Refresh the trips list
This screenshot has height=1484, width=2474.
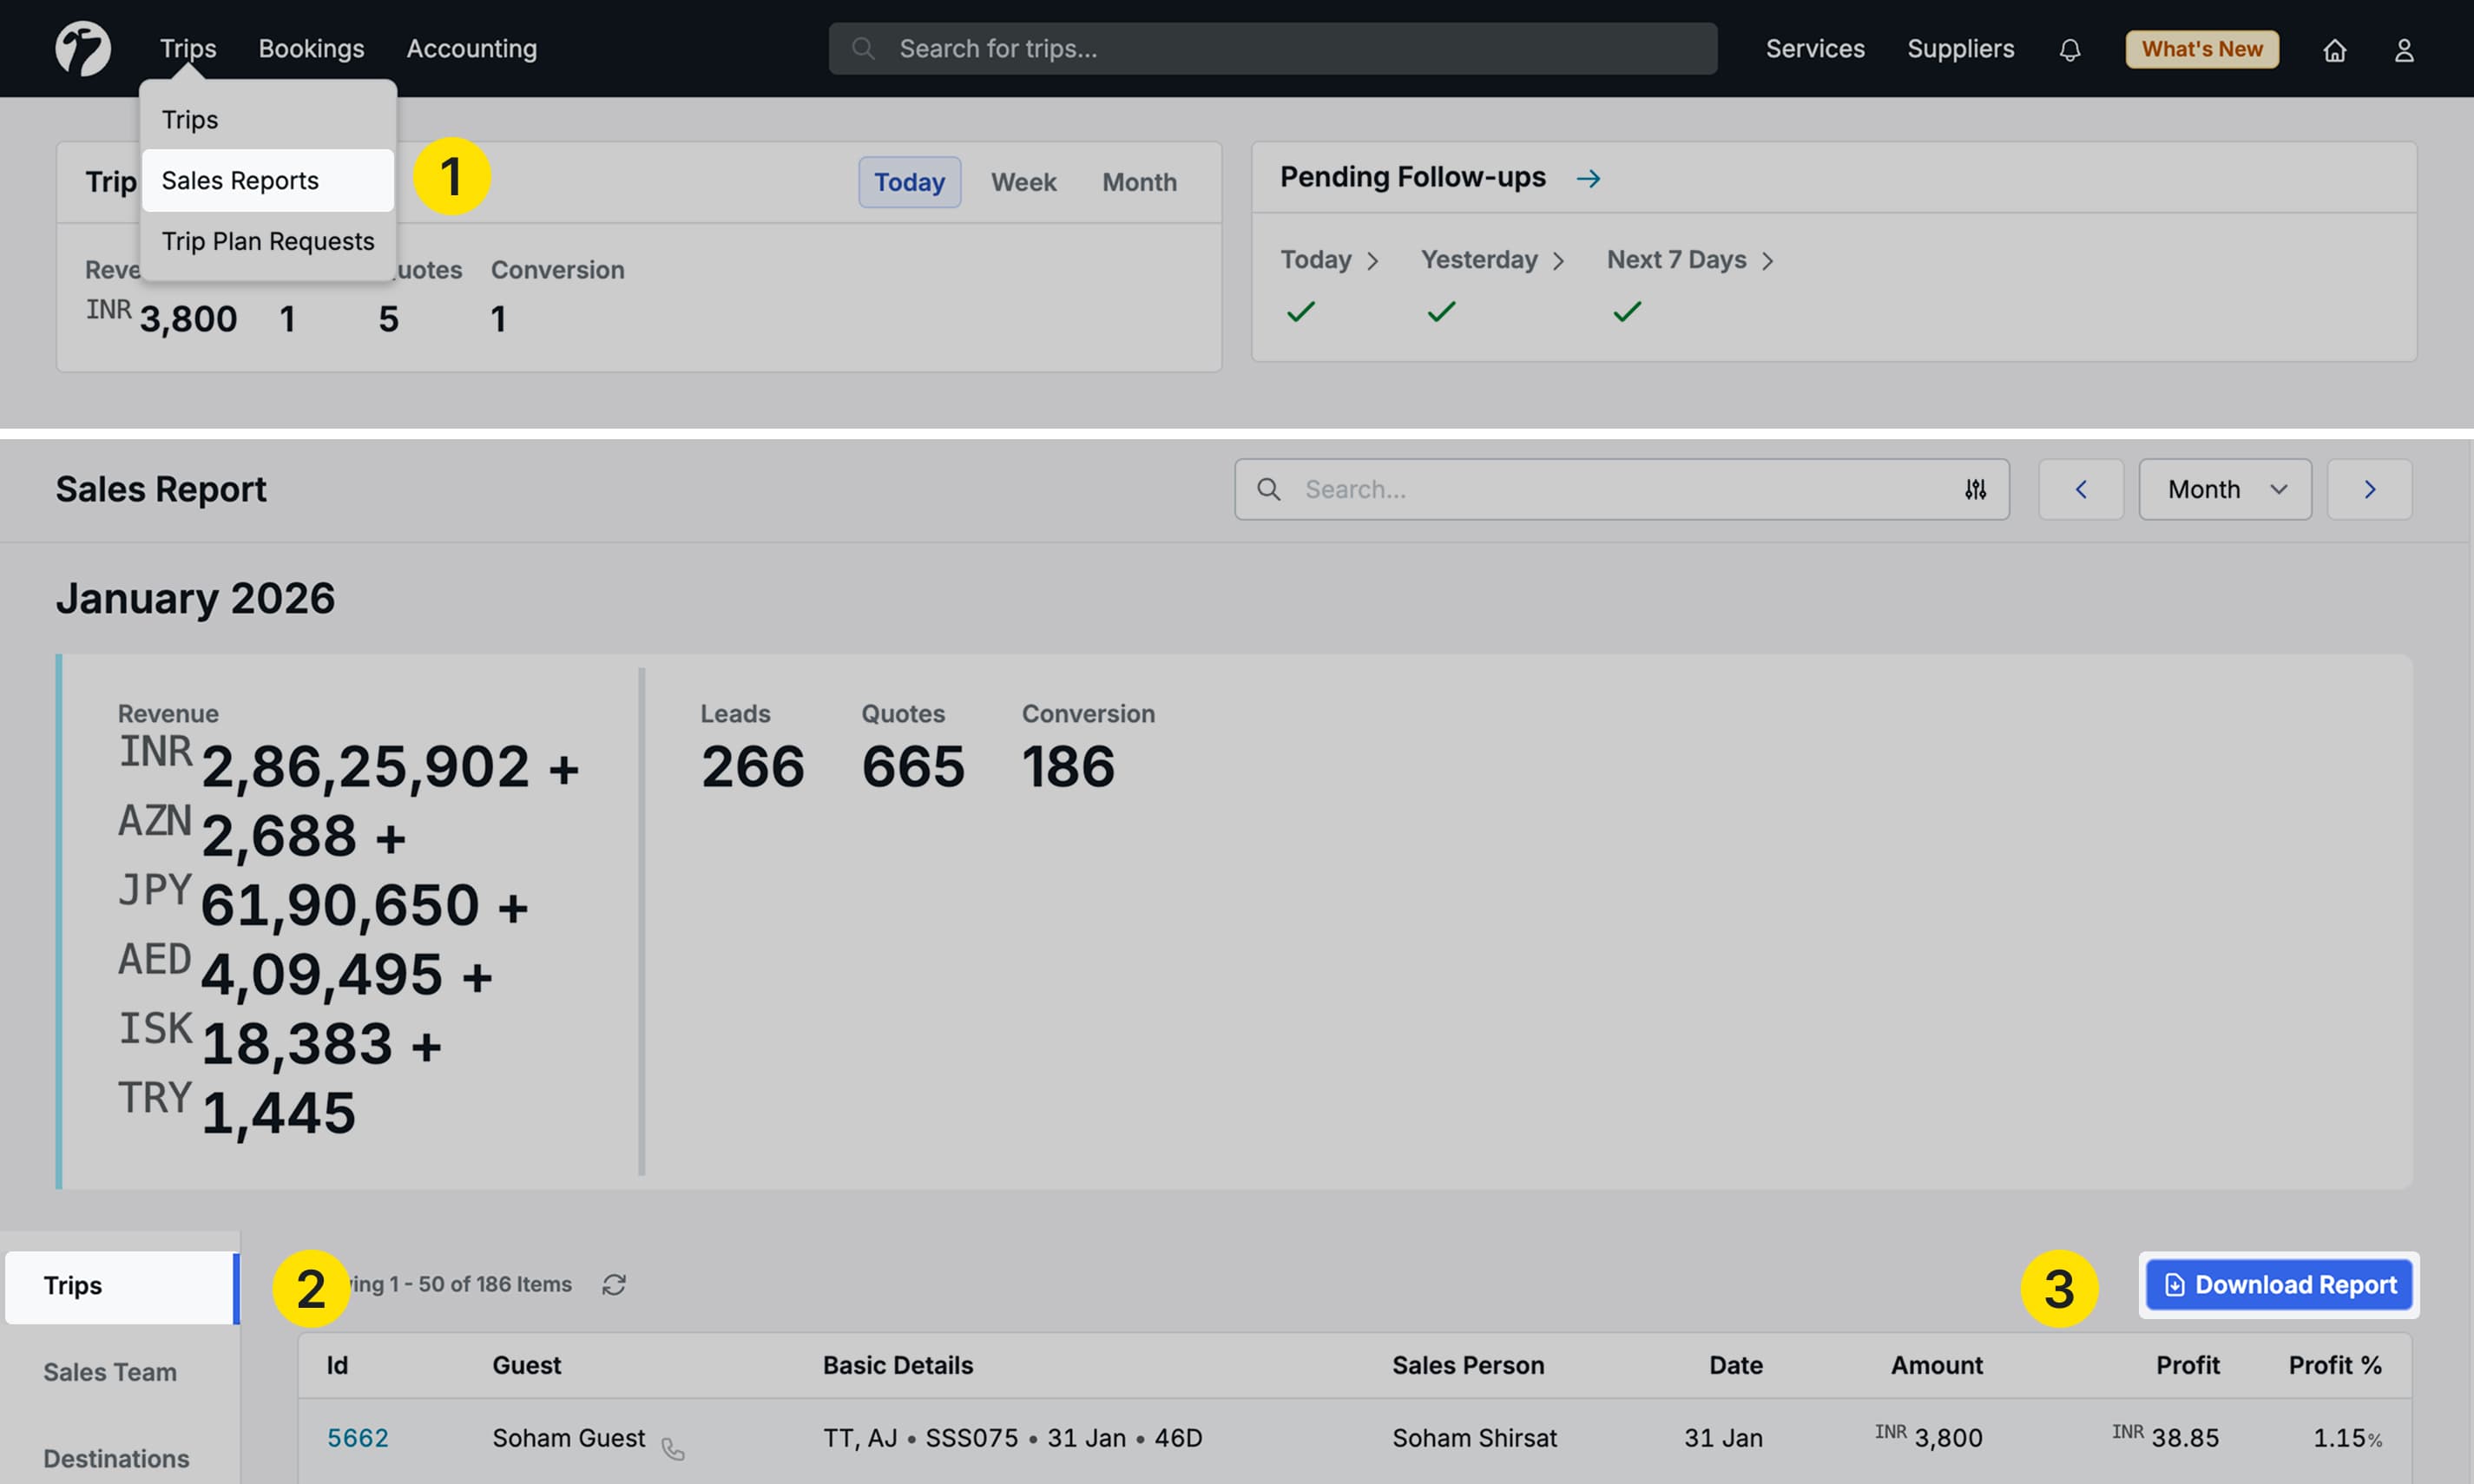(614, 1284)
